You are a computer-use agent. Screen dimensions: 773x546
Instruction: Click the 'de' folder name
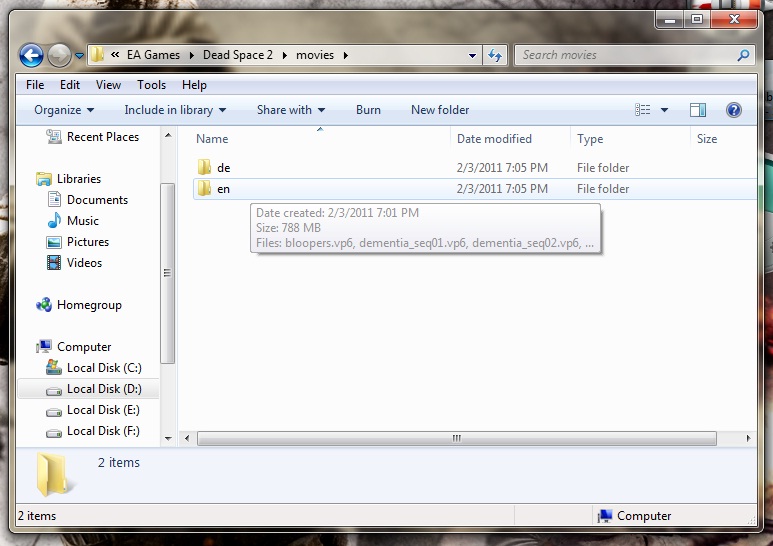pos(224,168)
